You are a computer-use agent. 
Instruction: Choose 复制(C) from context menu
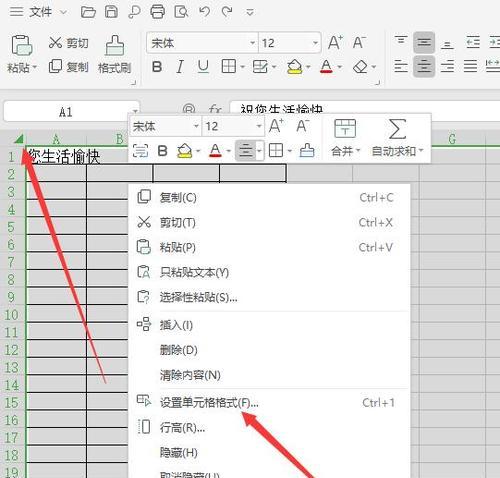coord(269,197)
